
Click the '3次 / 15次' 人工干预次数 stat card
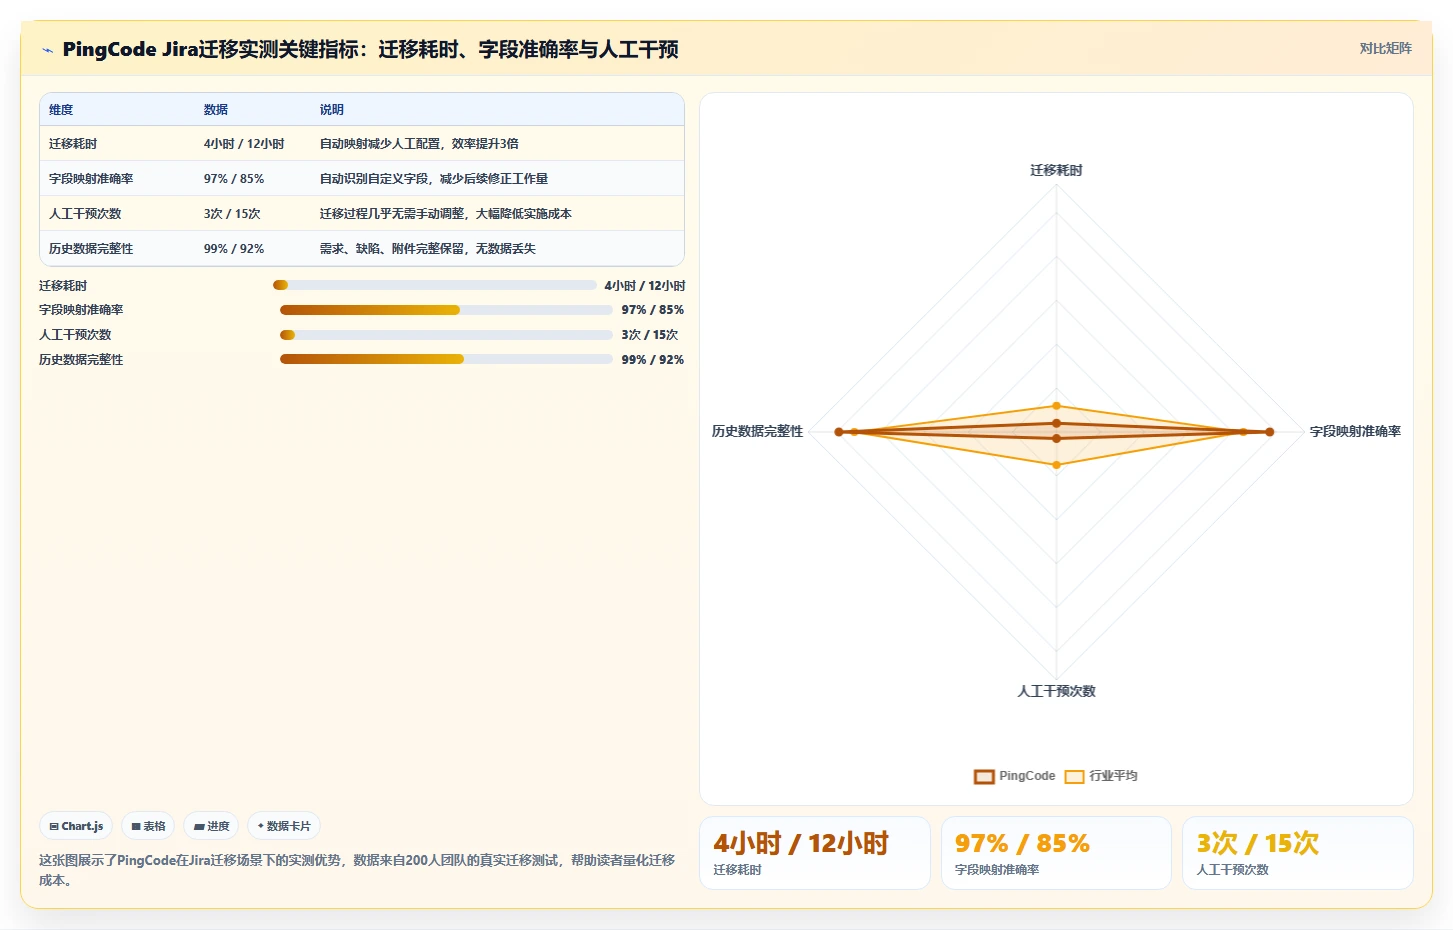[x=1298, y=853]
